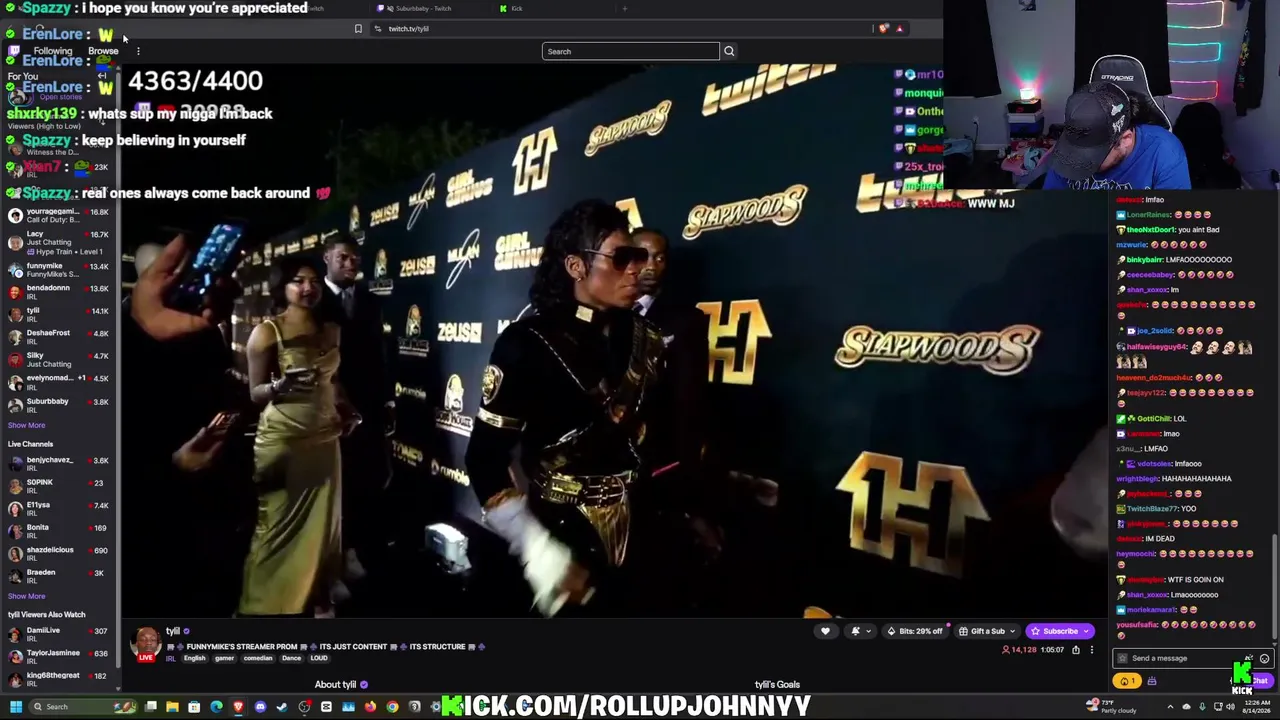Click tylil's live streamer avatar
The width and height of the screenshot is (1280, 720).
146,643
